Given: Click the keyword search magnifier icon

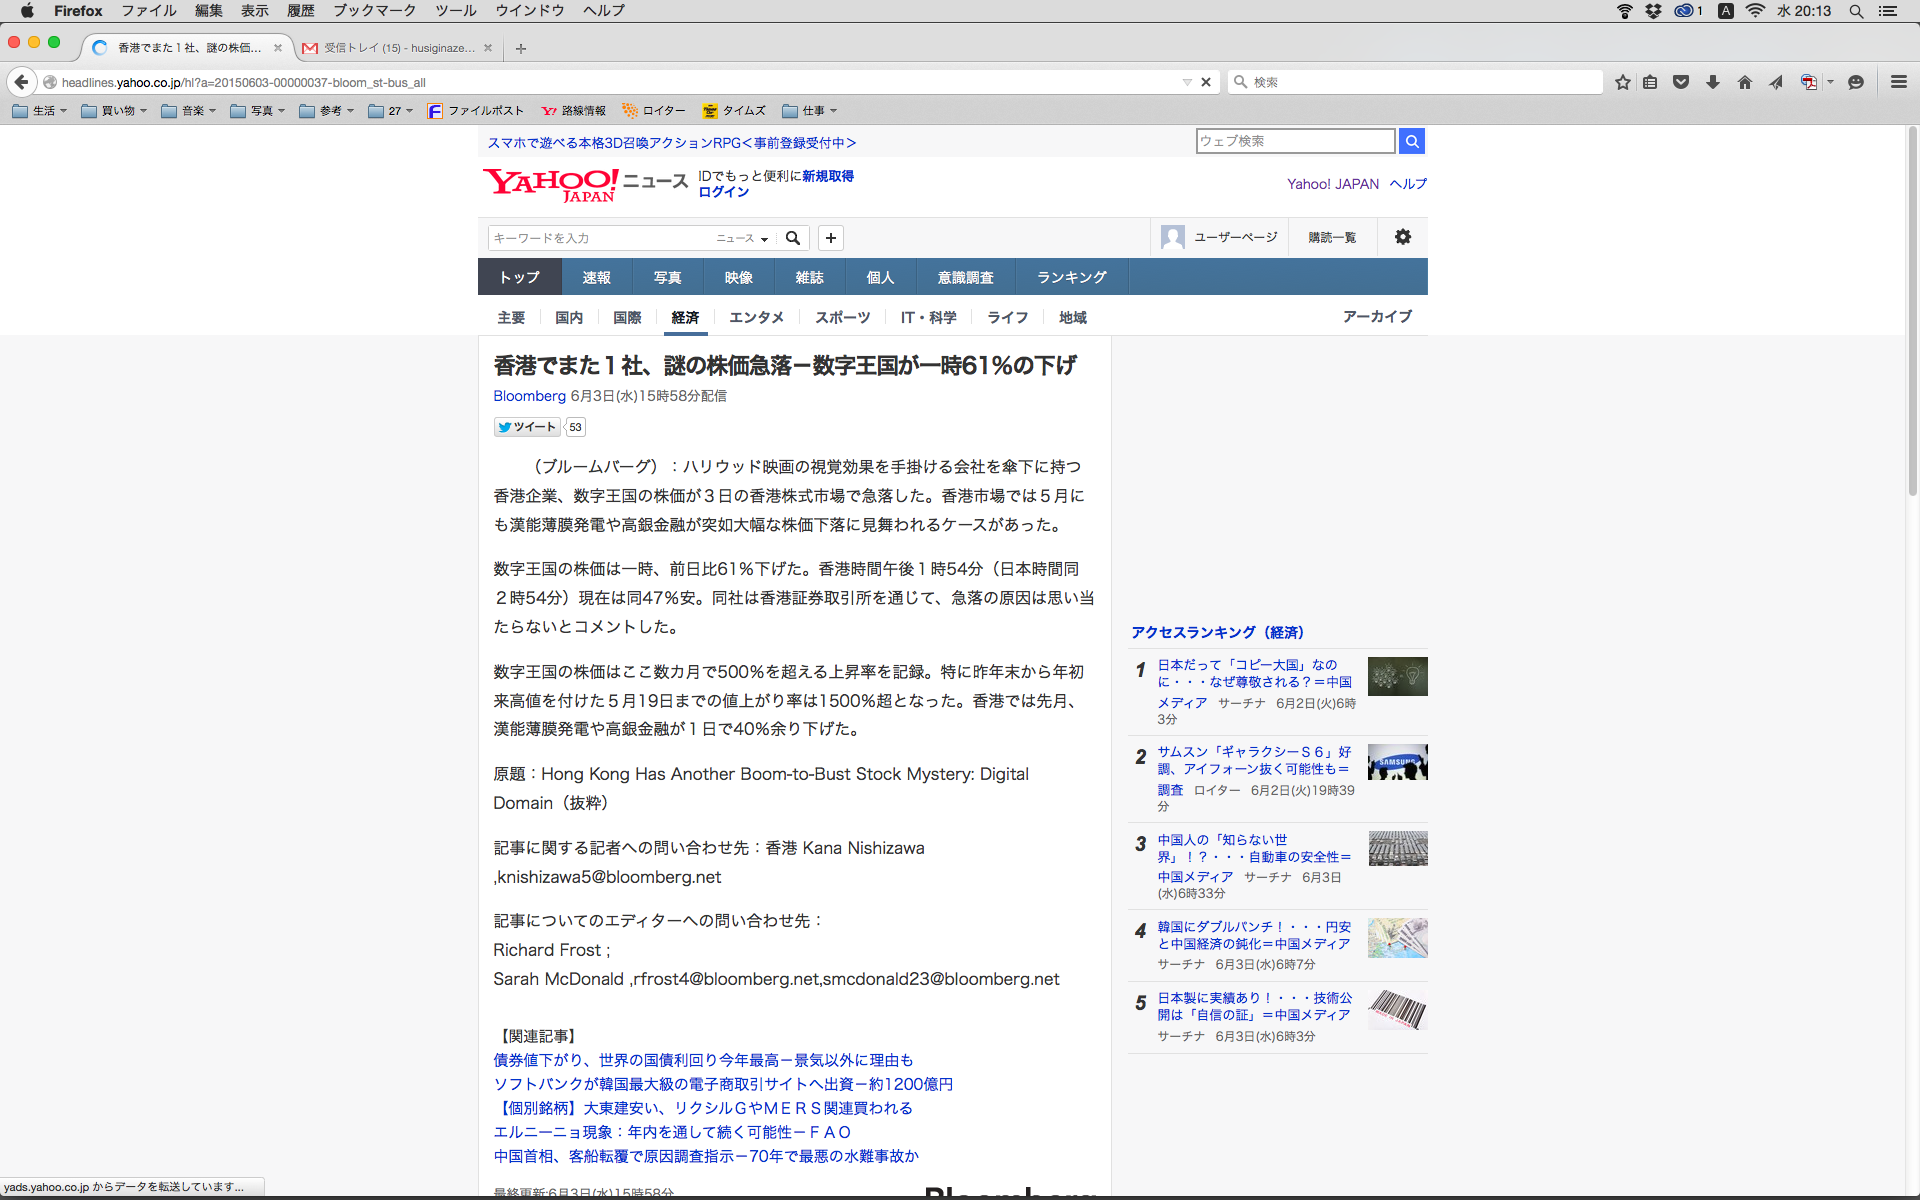Looking at the screenshot, I should [793, 238].
